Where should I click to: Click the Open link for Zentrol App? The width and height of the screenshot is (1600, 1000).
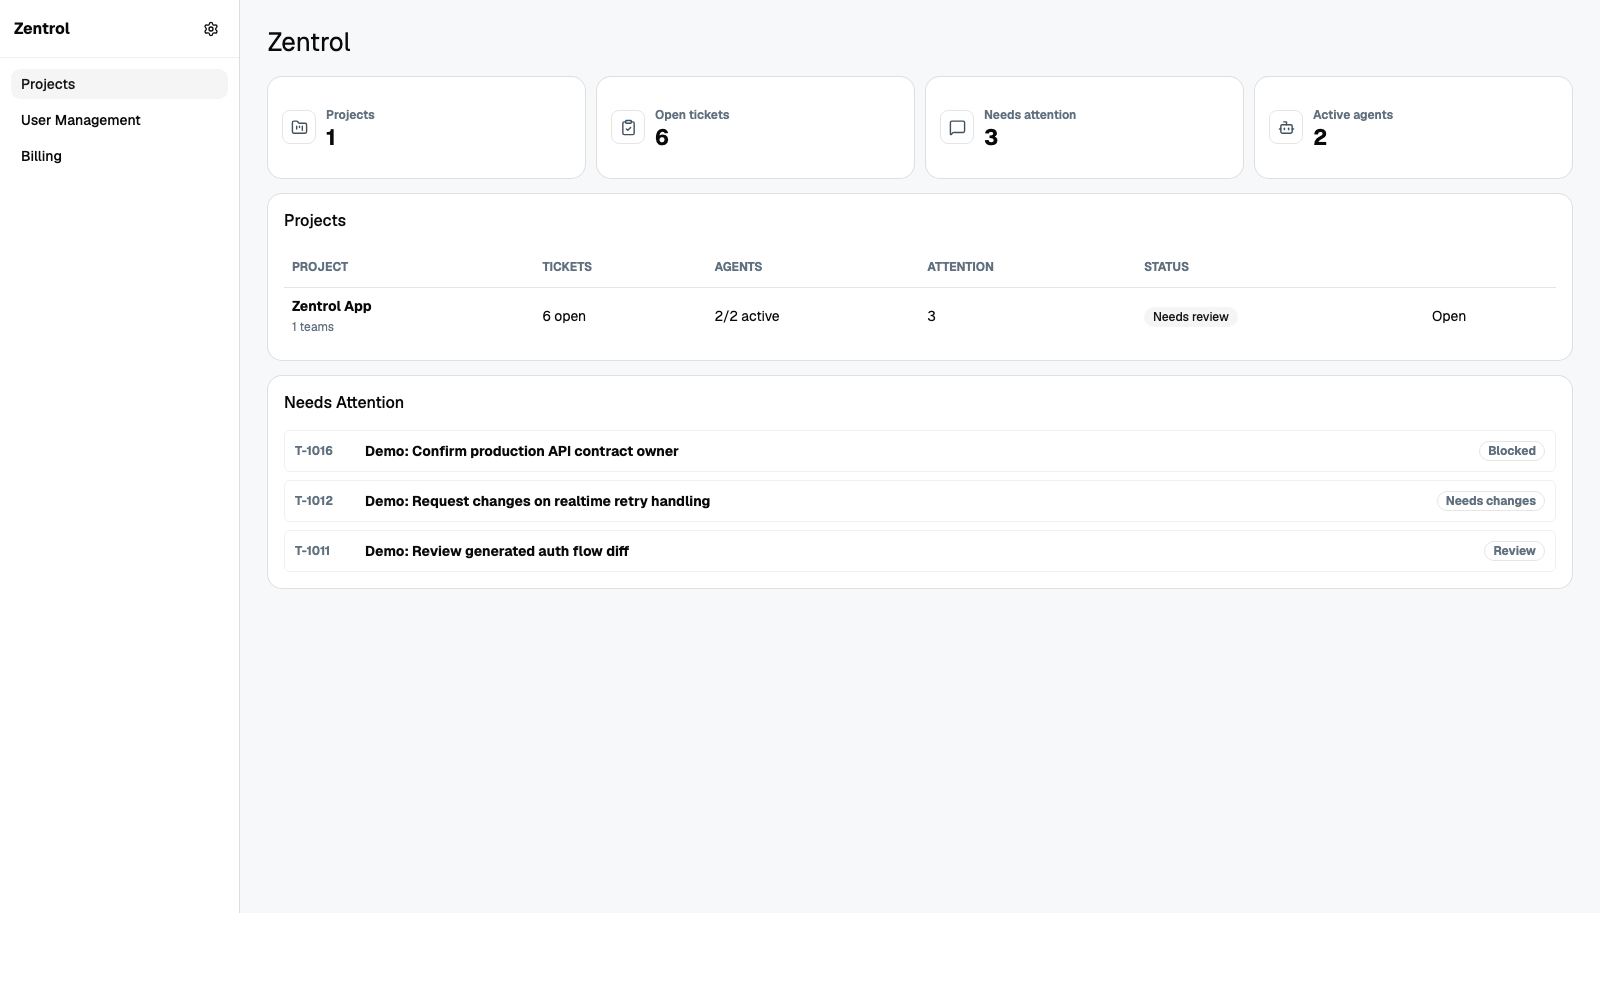(x=1448, y=316)
